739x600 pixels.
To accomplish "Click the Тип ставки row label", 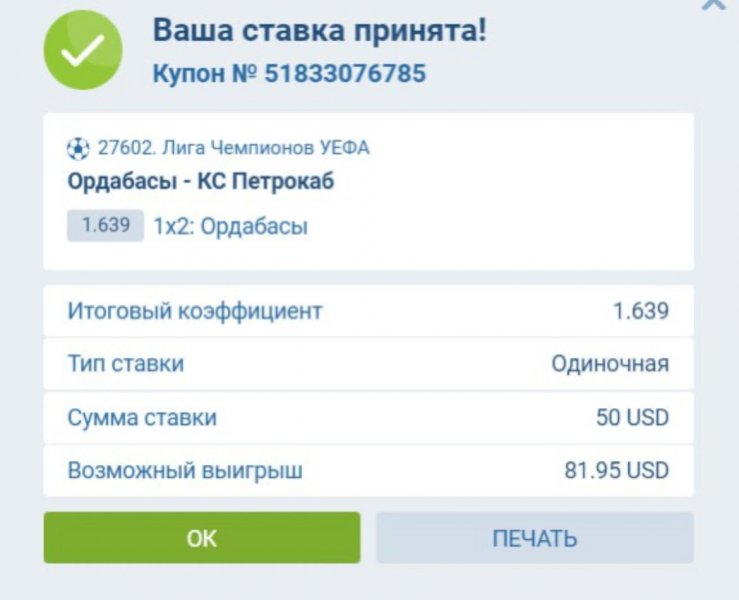I will [126, 364].
